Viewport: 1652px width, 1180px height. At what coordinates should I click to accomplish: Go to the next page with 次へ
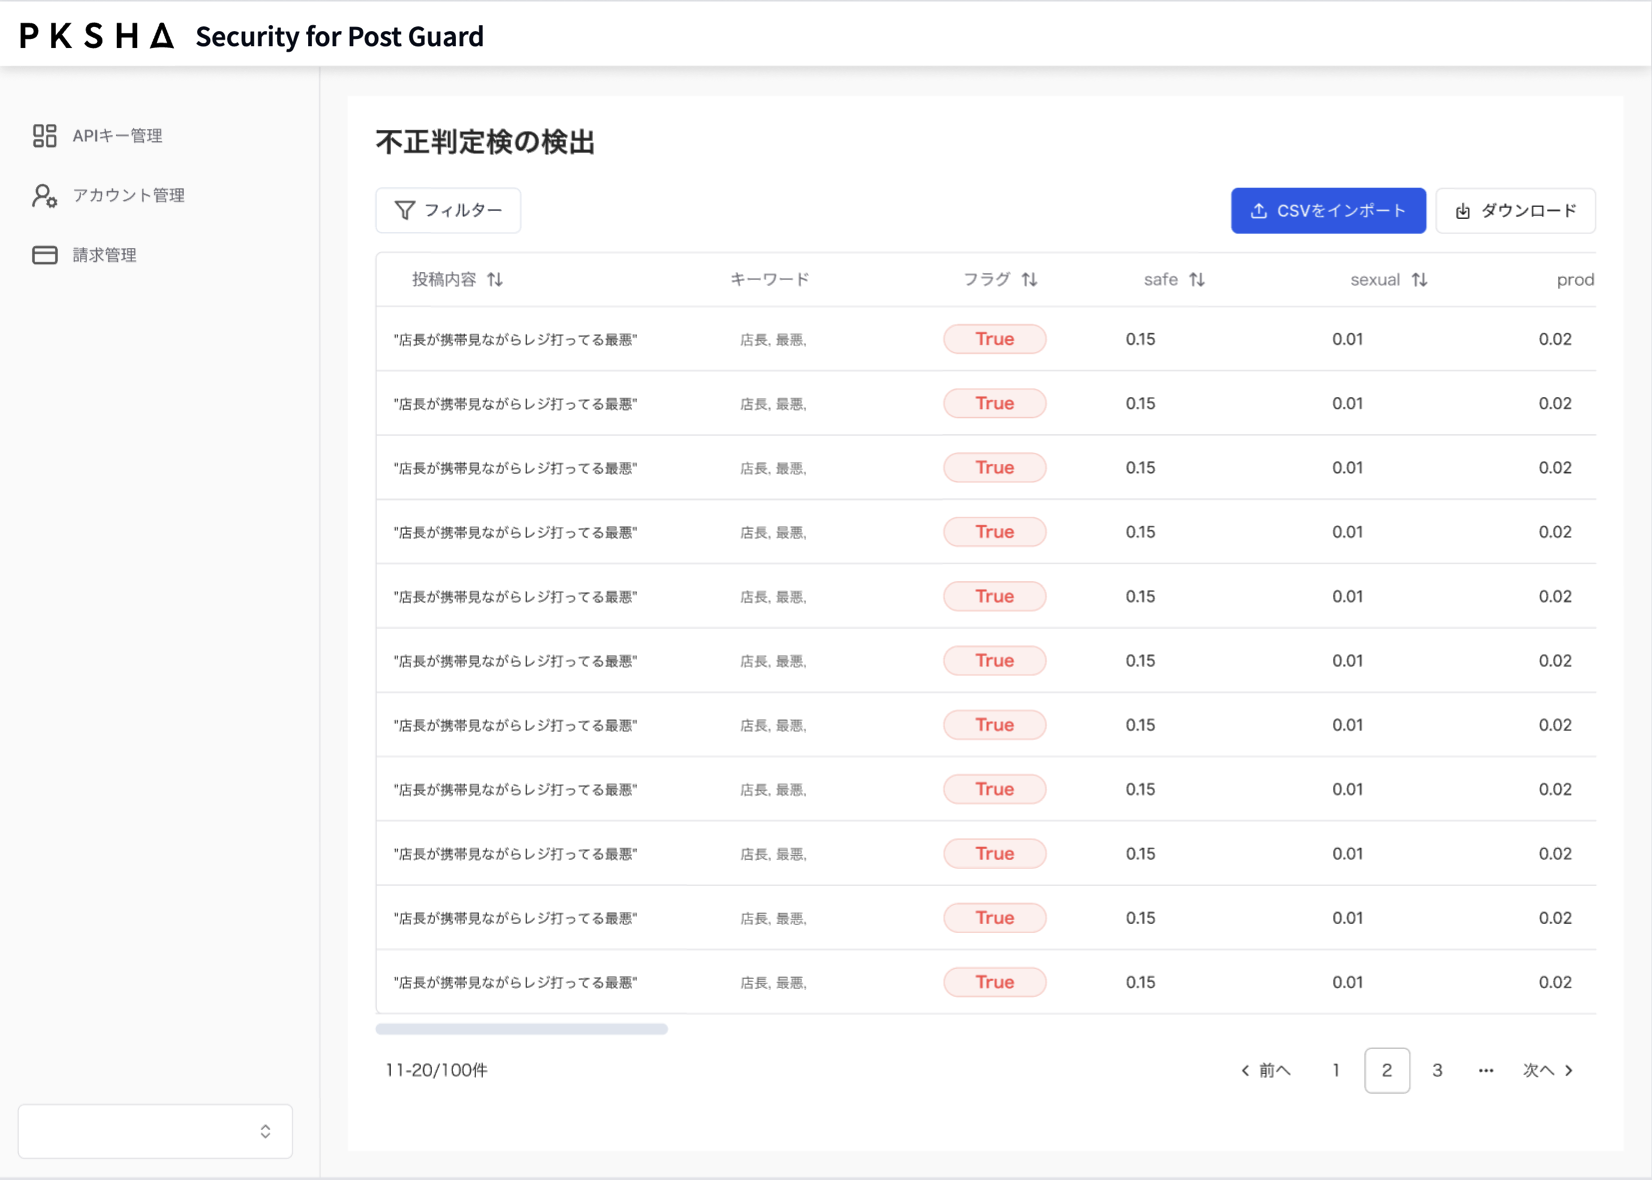pos(1547,1071)
